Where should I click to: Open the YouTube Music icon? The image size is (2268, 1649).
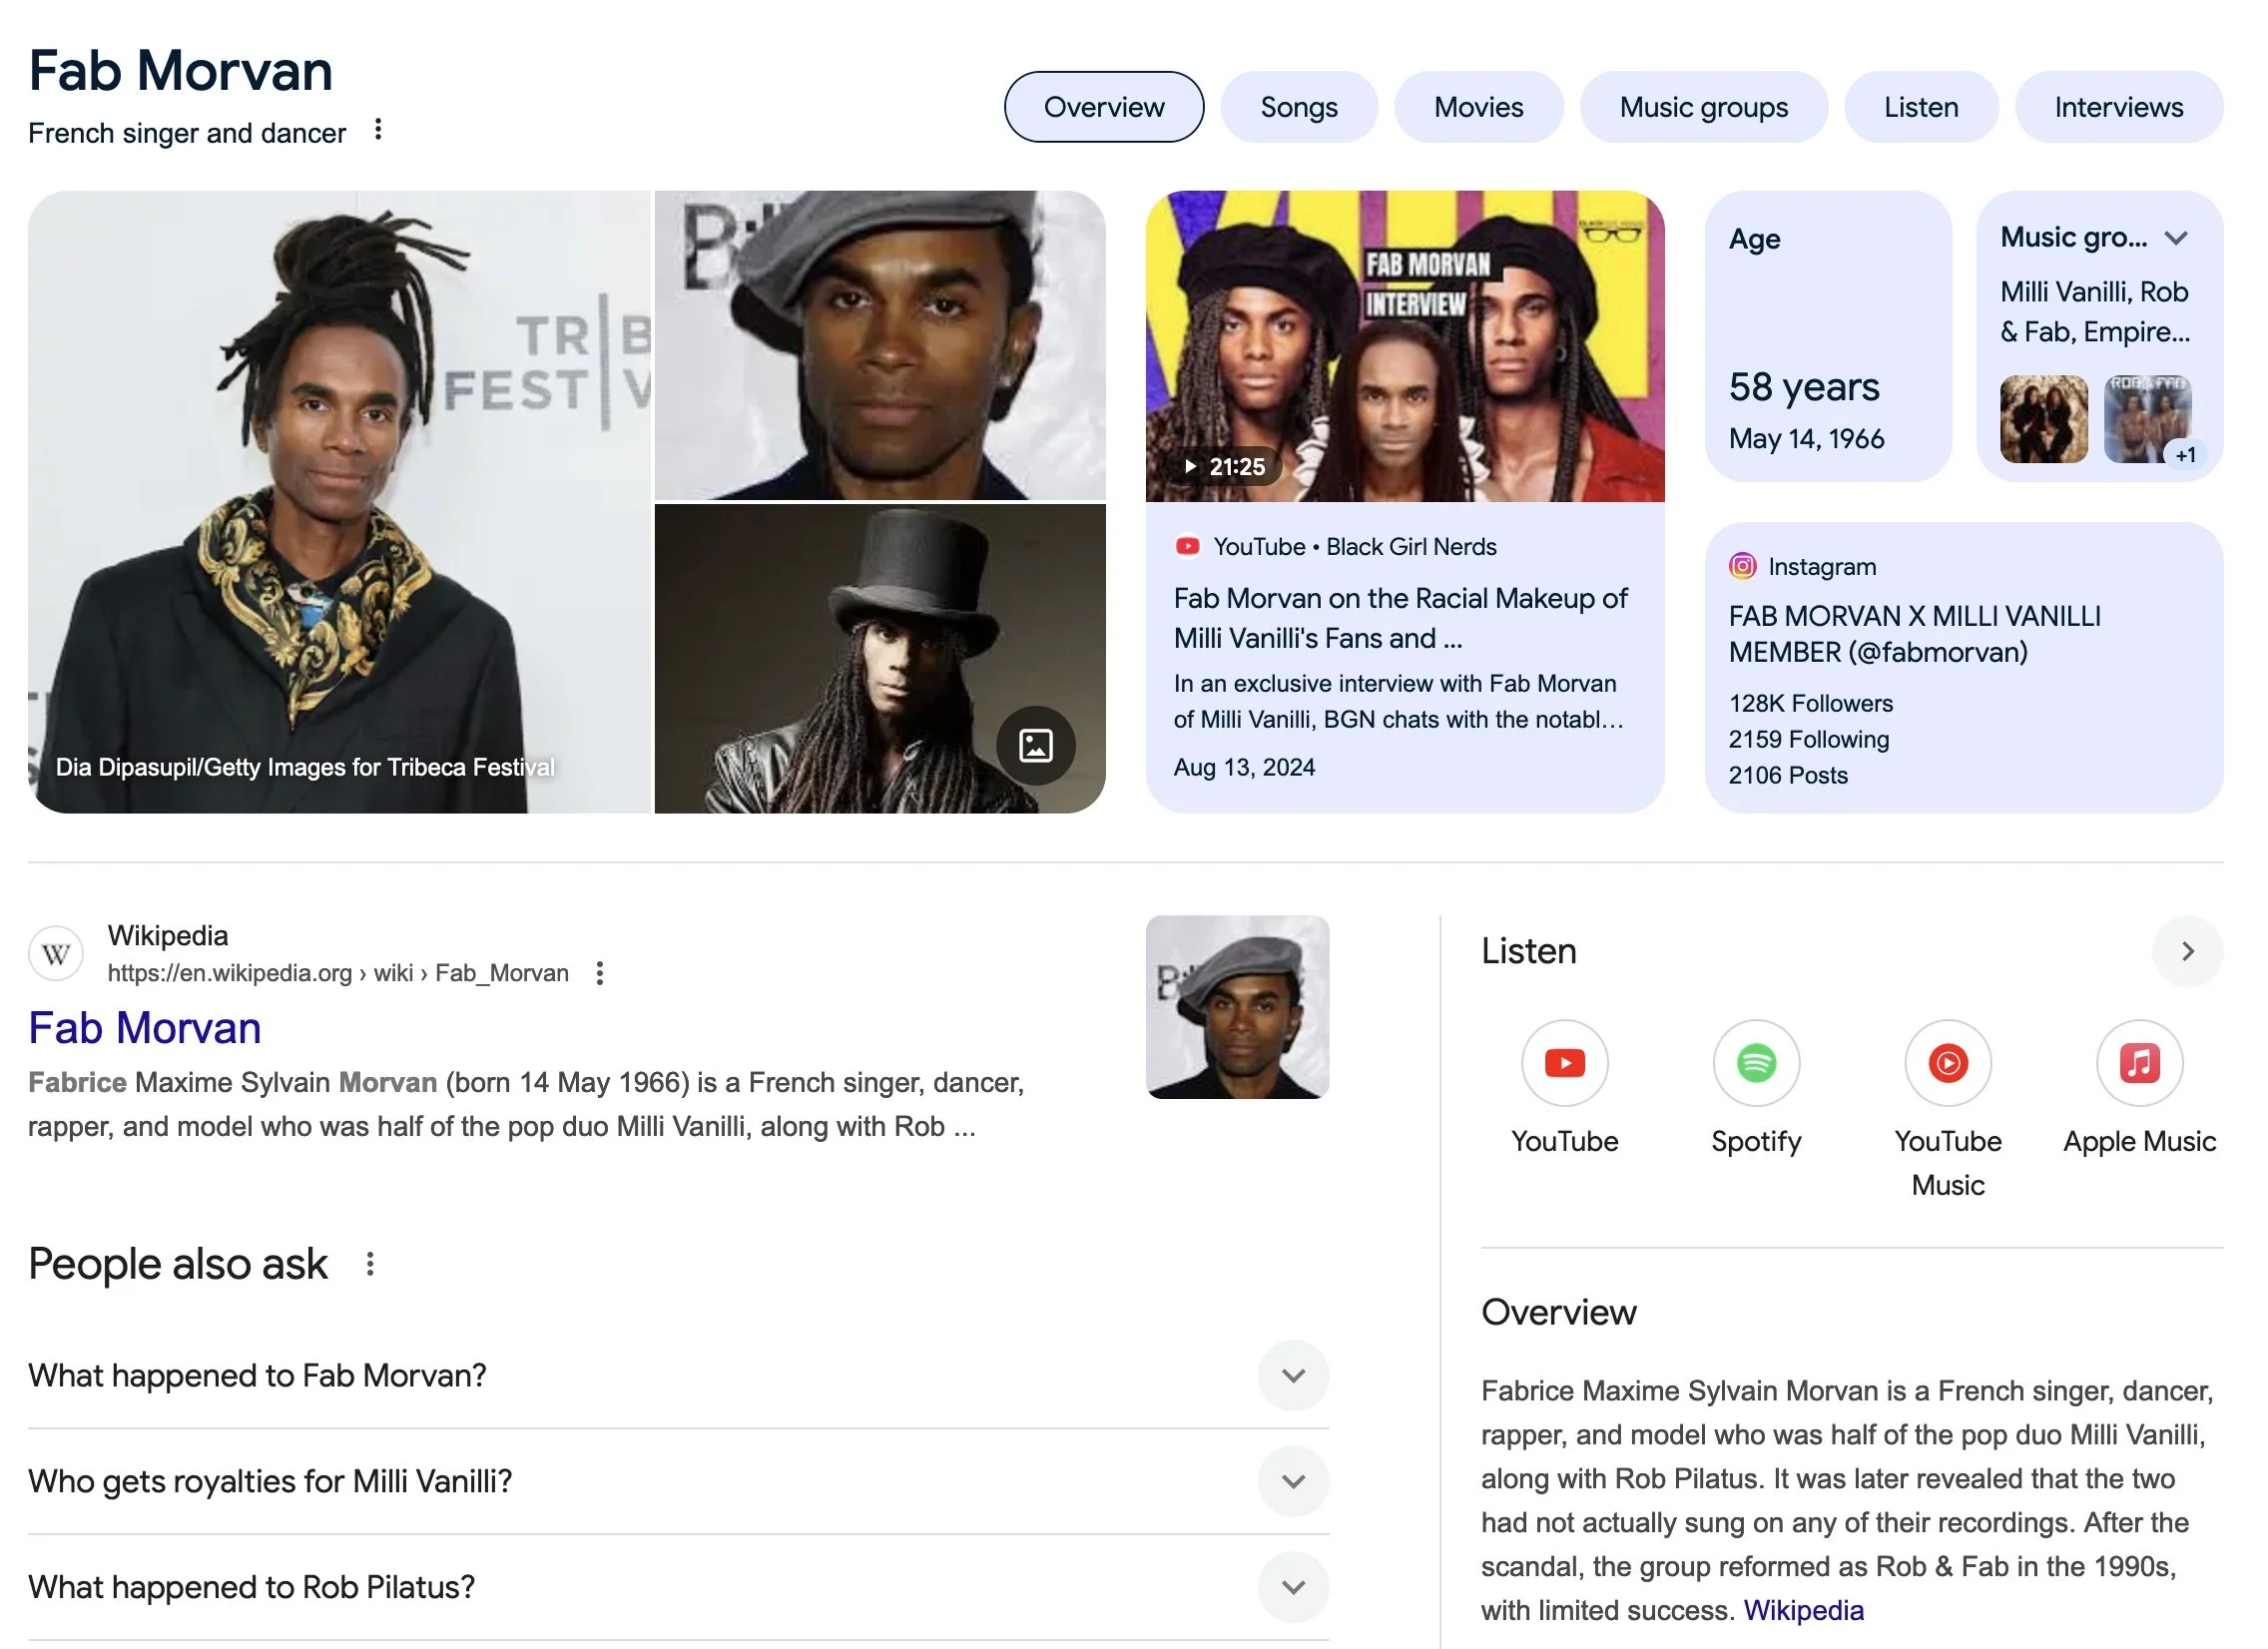click(x=1947, y=1062)
